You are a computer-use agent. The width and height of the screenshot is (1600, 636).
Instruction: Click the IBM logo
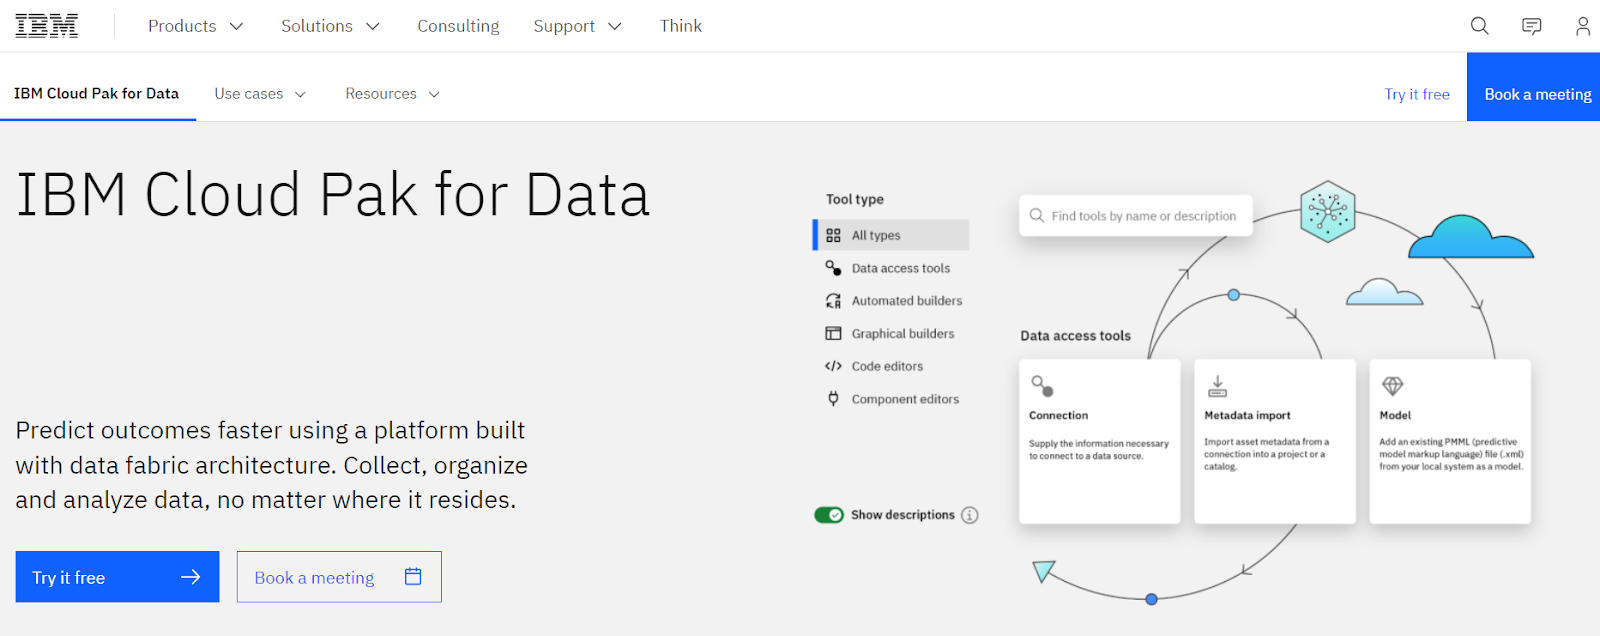click(x=46, y=26)
